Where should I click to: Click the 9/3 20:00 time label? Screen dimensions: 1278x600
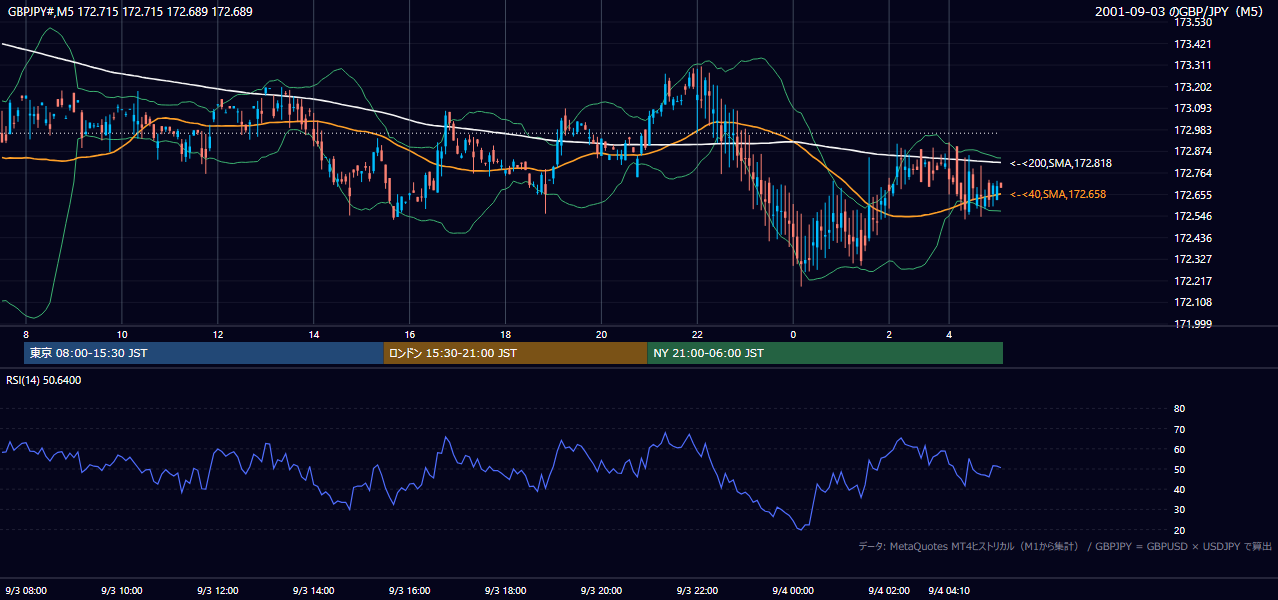point(602,591)
